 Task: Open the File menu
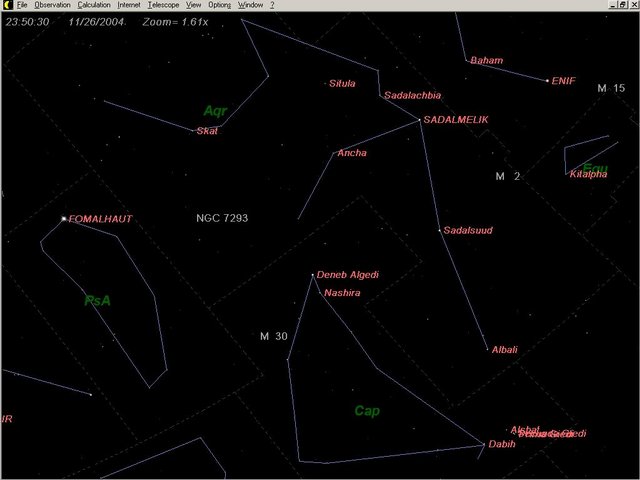click(22, 5)
